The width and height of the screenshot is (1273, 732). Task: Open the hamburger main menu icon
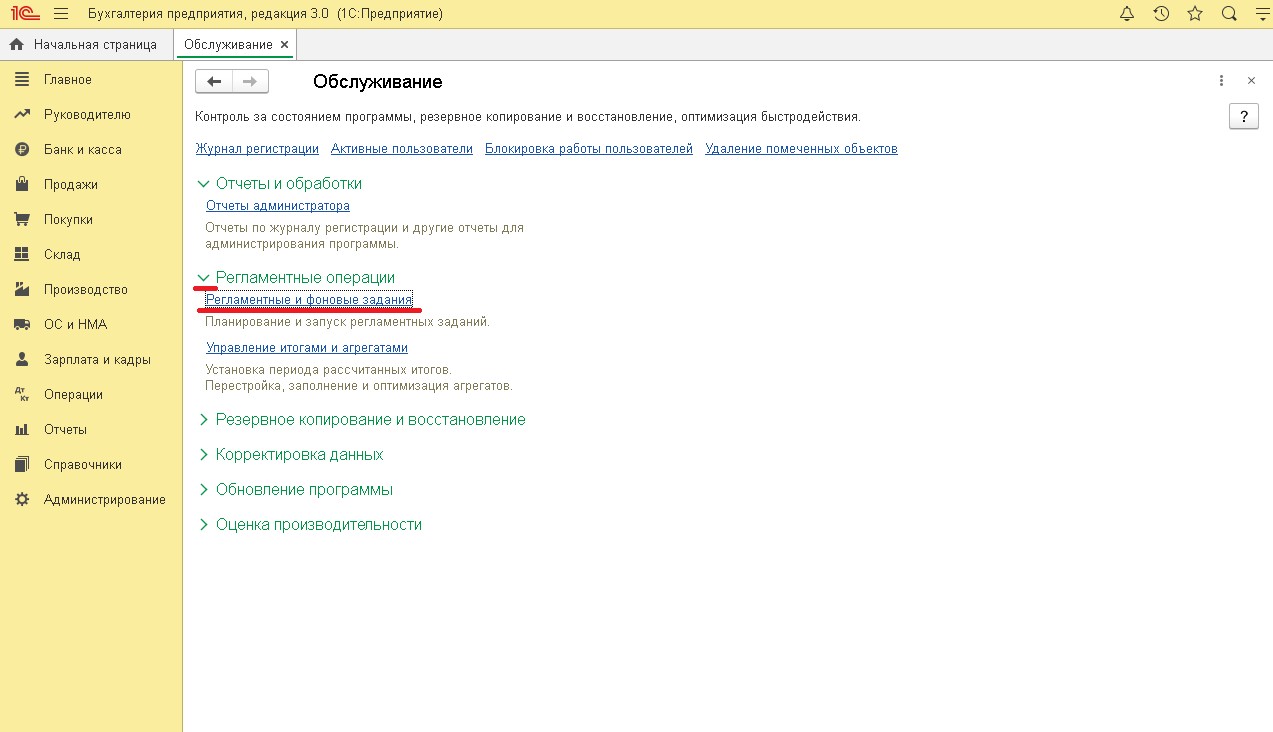pyautogui.click(x=61, y=14)
